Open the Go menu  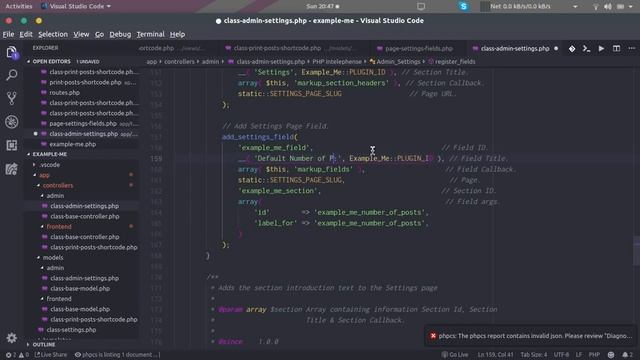coord(100,34)
